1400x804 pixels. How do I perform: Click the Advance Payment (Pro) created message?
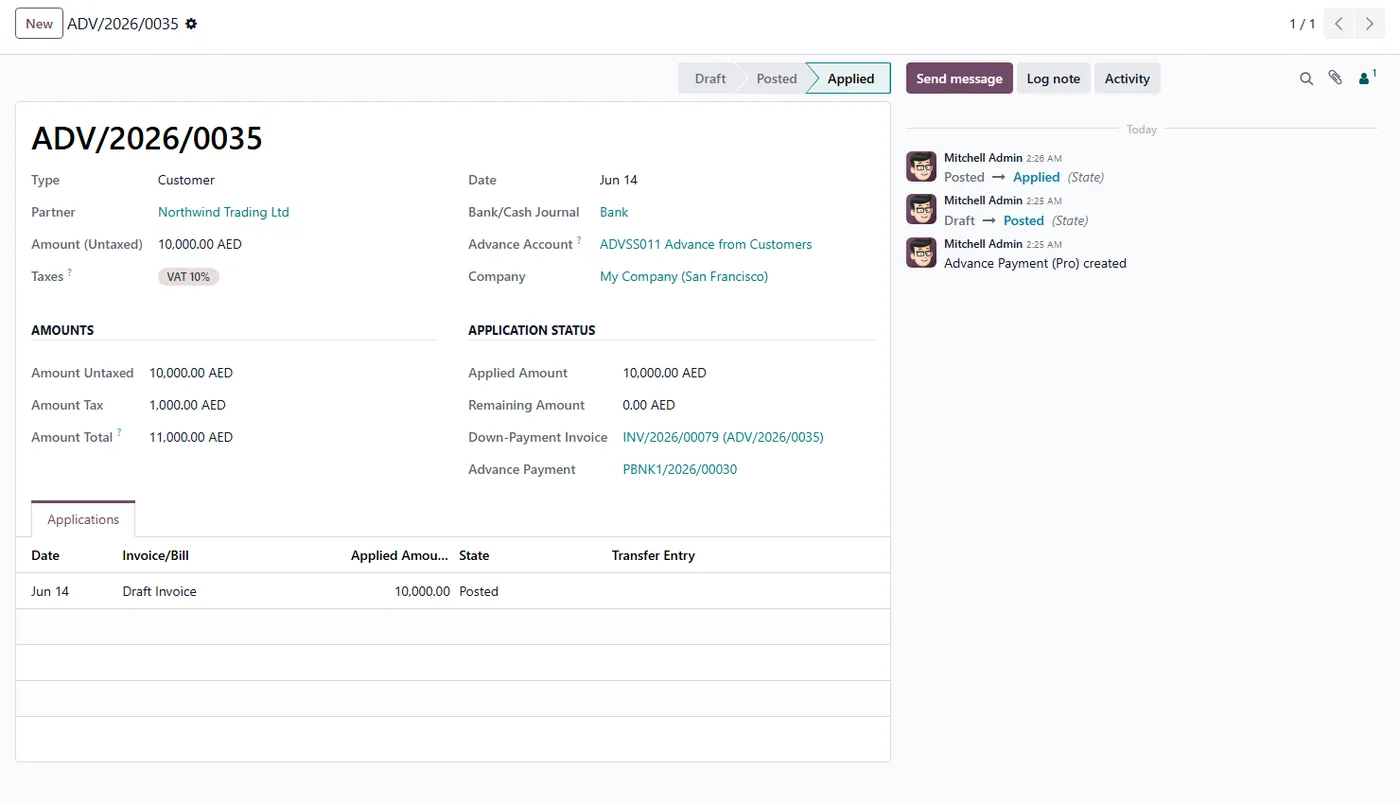(x=1035, y=264)
